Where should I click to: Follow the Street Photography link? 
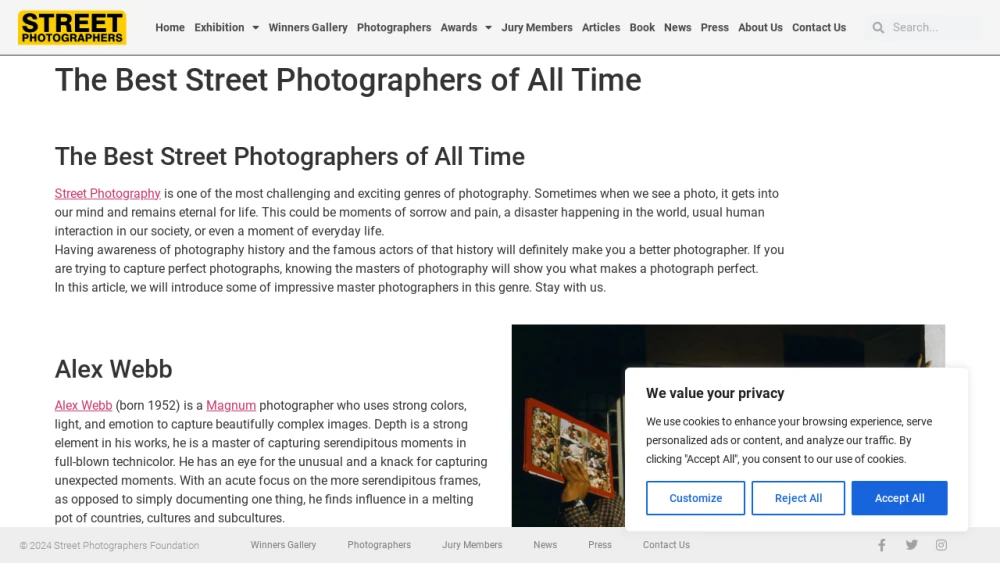point(107,194)
